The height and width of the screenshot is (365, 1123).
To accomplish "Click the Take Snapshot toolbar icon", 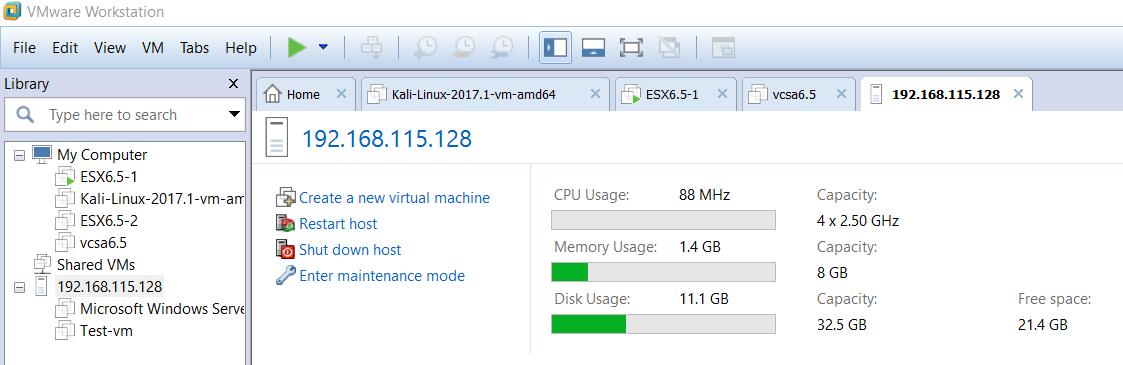I will 426,47.
